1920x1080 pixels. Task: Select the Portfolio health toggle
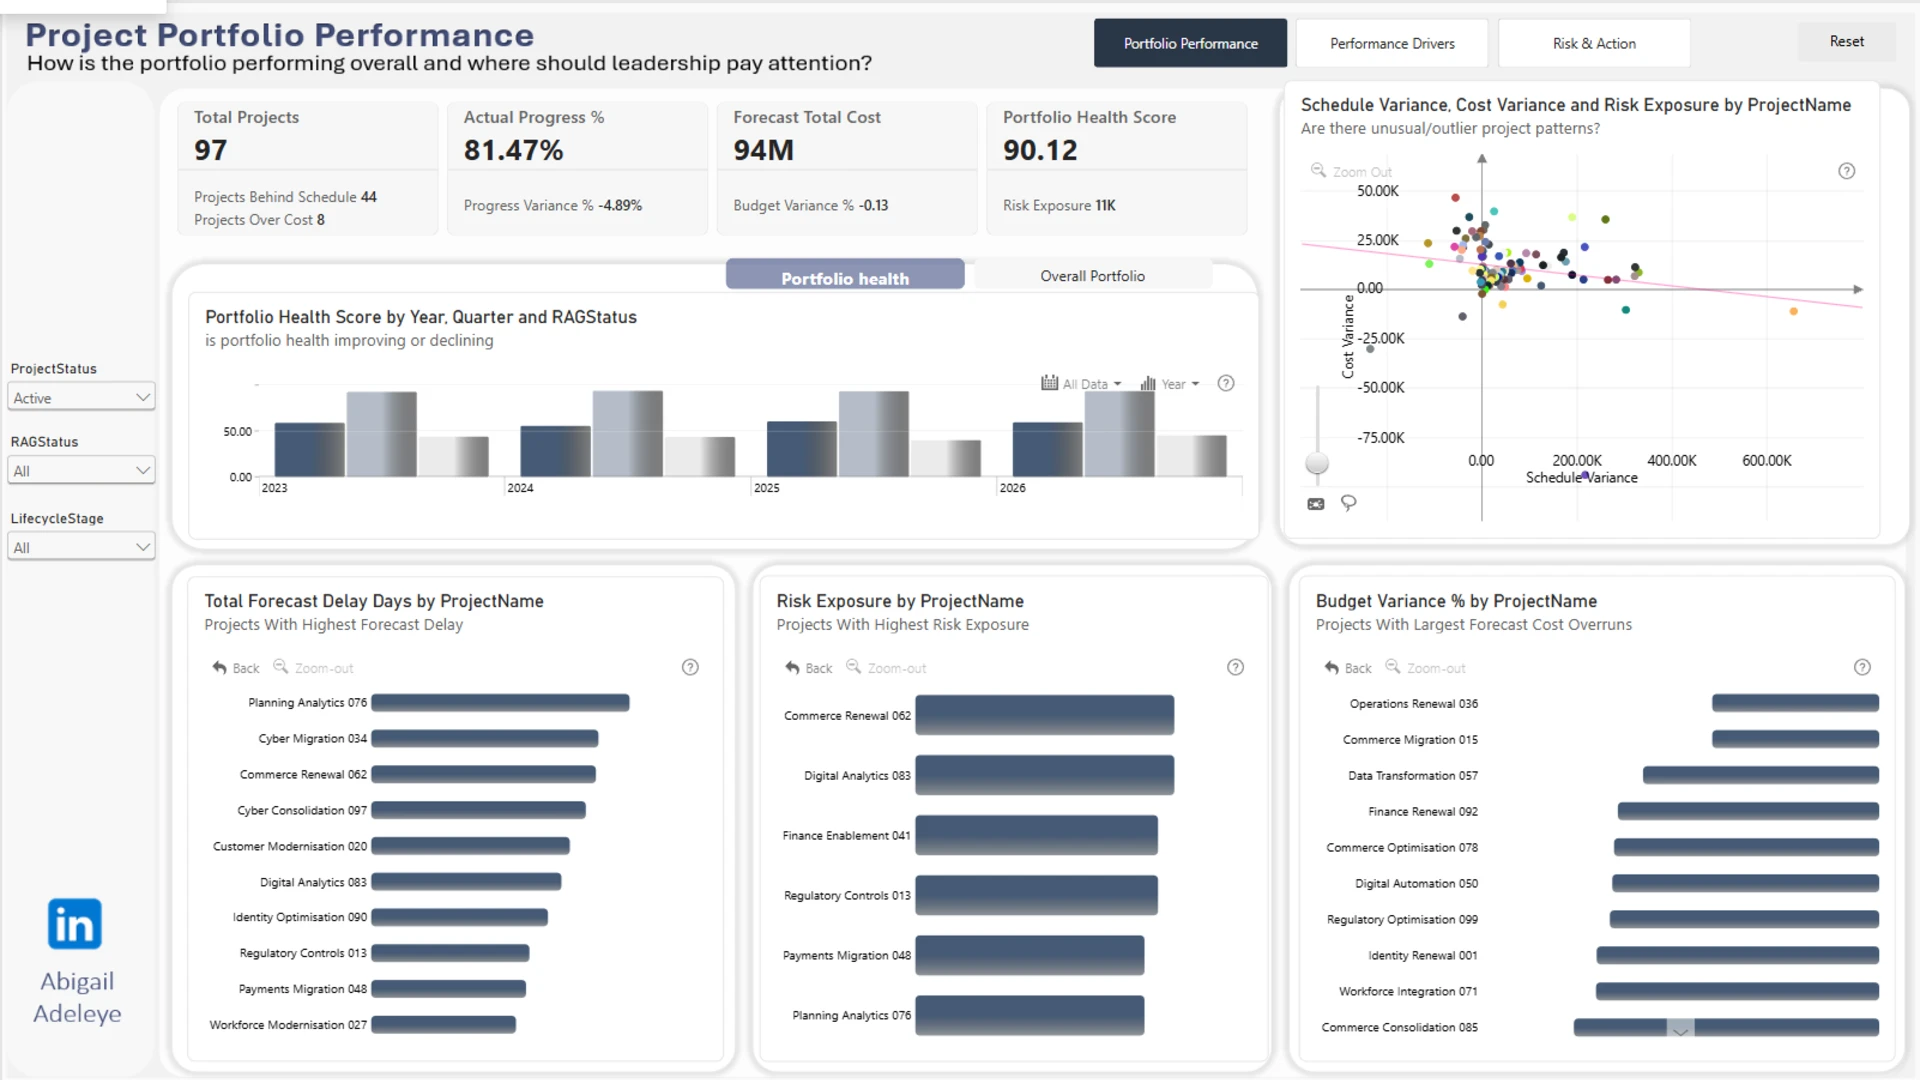tap(845, 277)
